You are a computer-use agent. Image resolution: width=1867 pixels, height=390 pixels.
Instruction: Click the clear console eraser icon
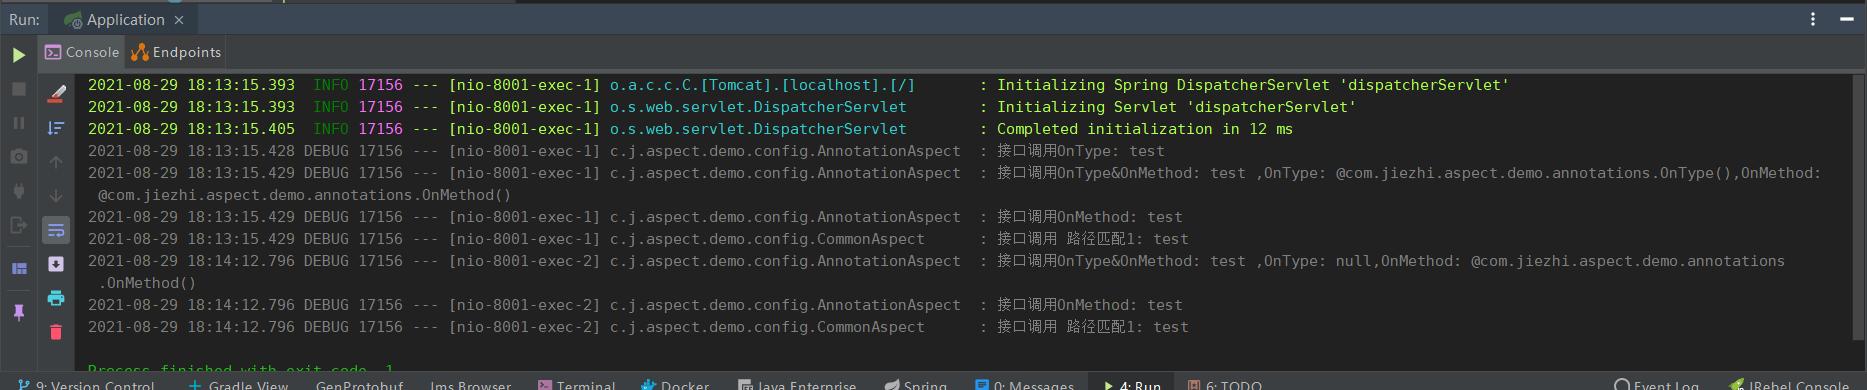pyautogui.click(x=56, y=94)
